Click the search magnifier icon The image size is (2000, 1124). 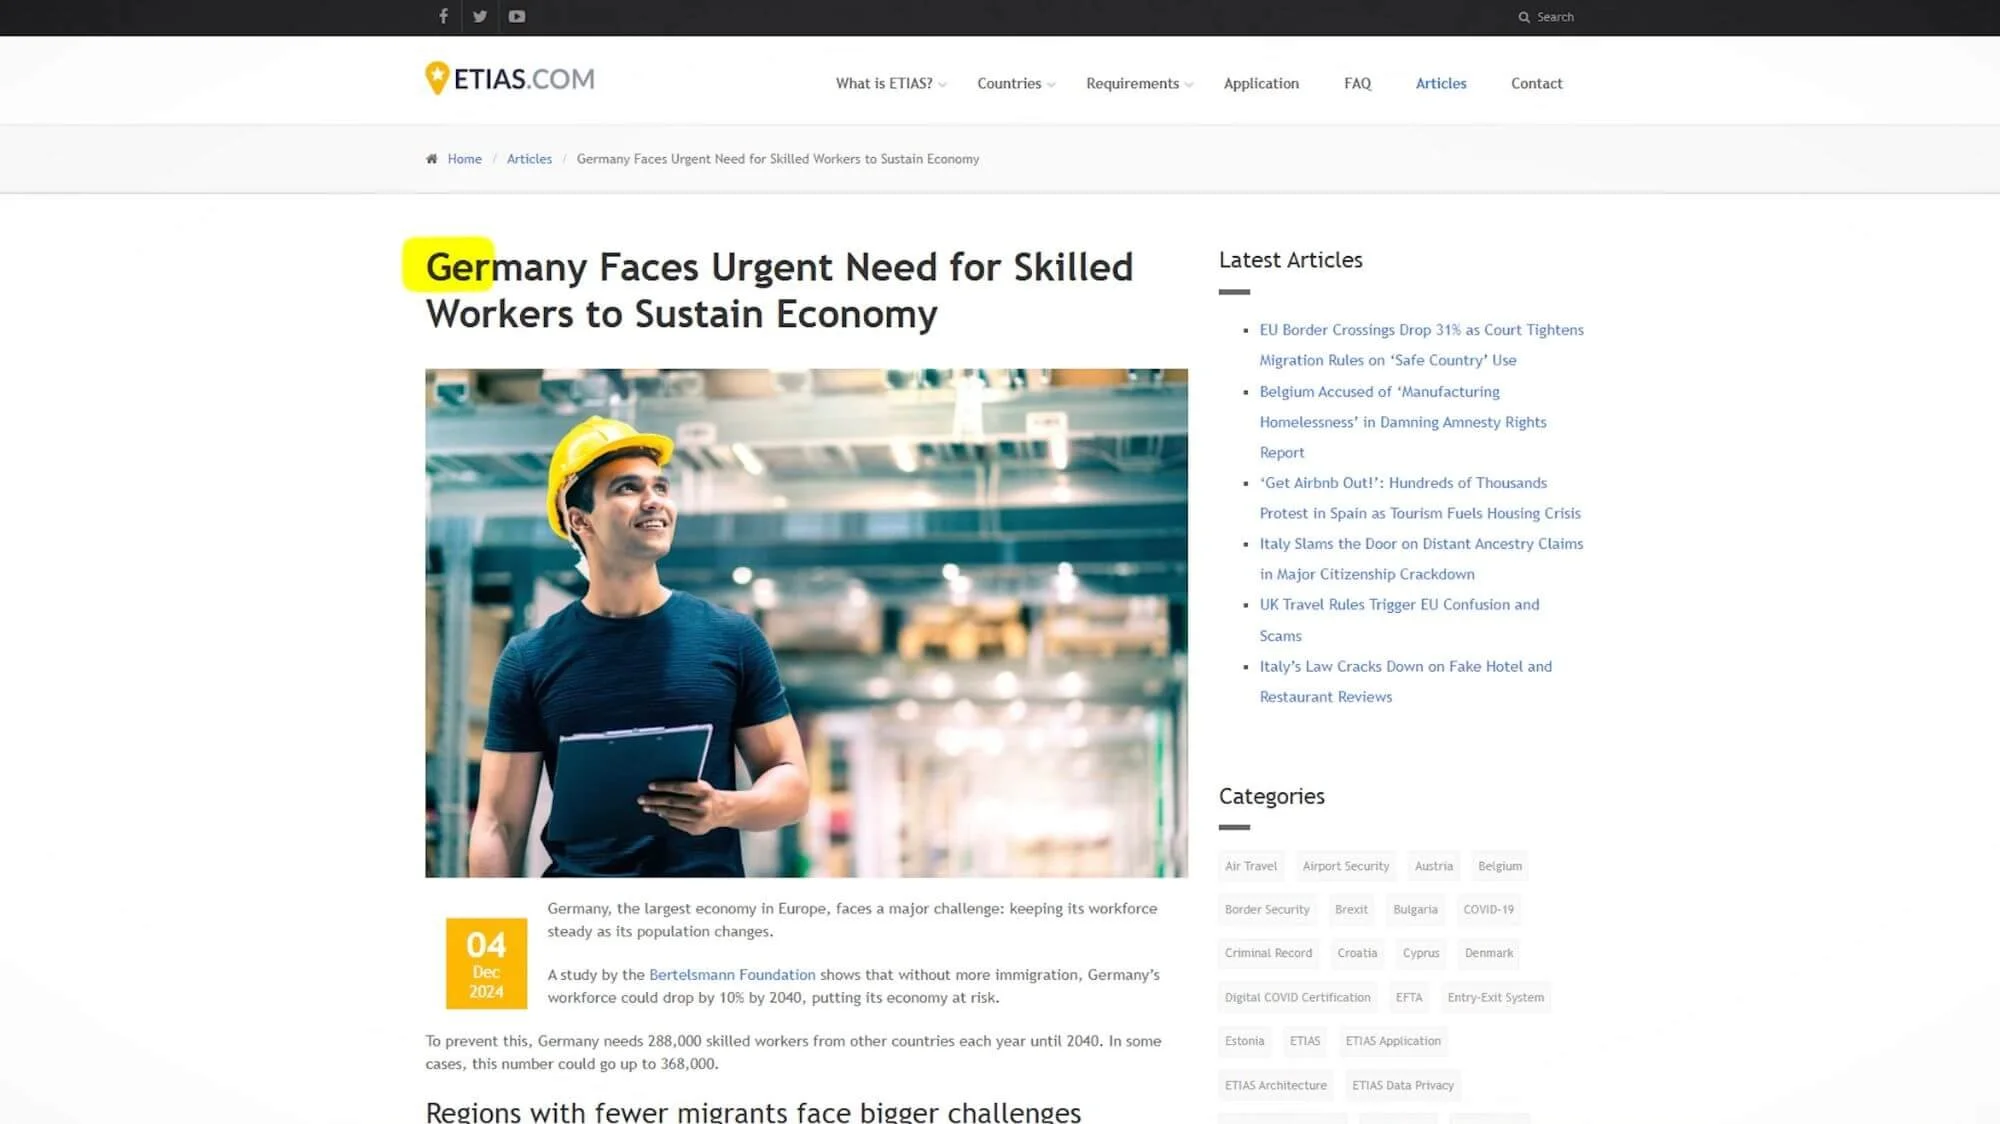(x=1524, y=17)
